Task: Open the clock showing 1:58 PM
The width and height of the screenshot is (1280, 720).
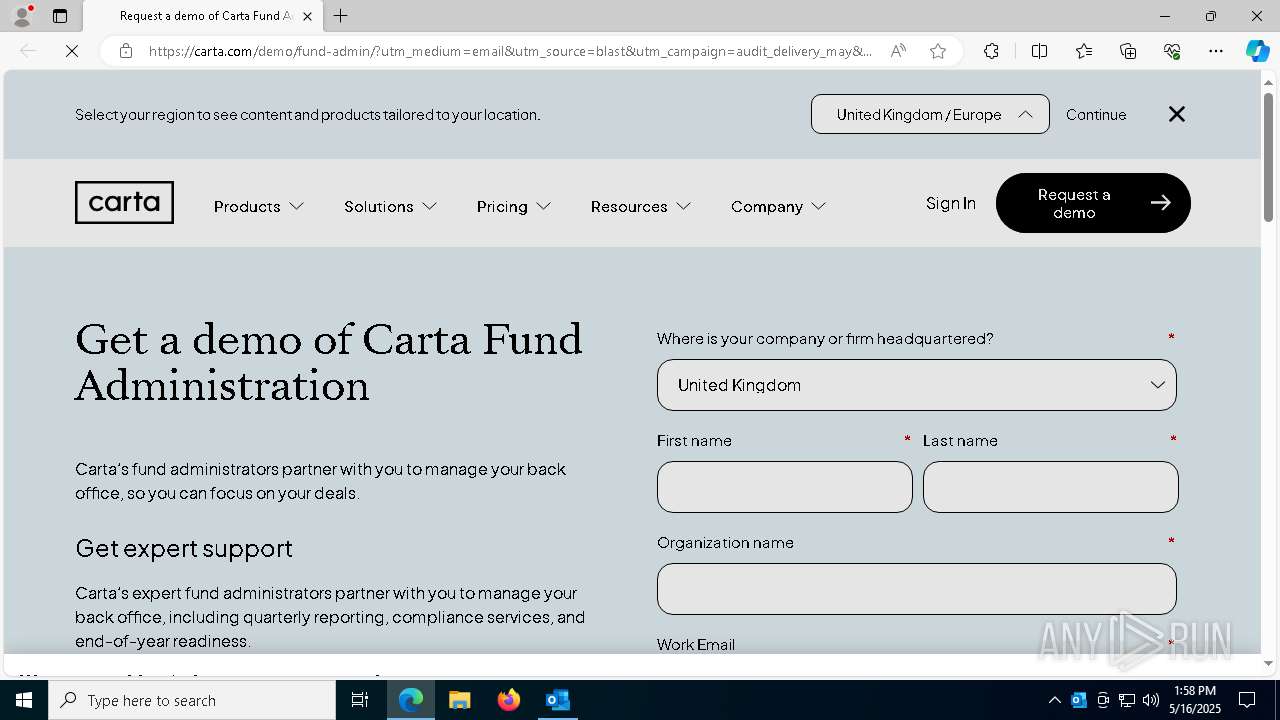Action: (1195, 700)
